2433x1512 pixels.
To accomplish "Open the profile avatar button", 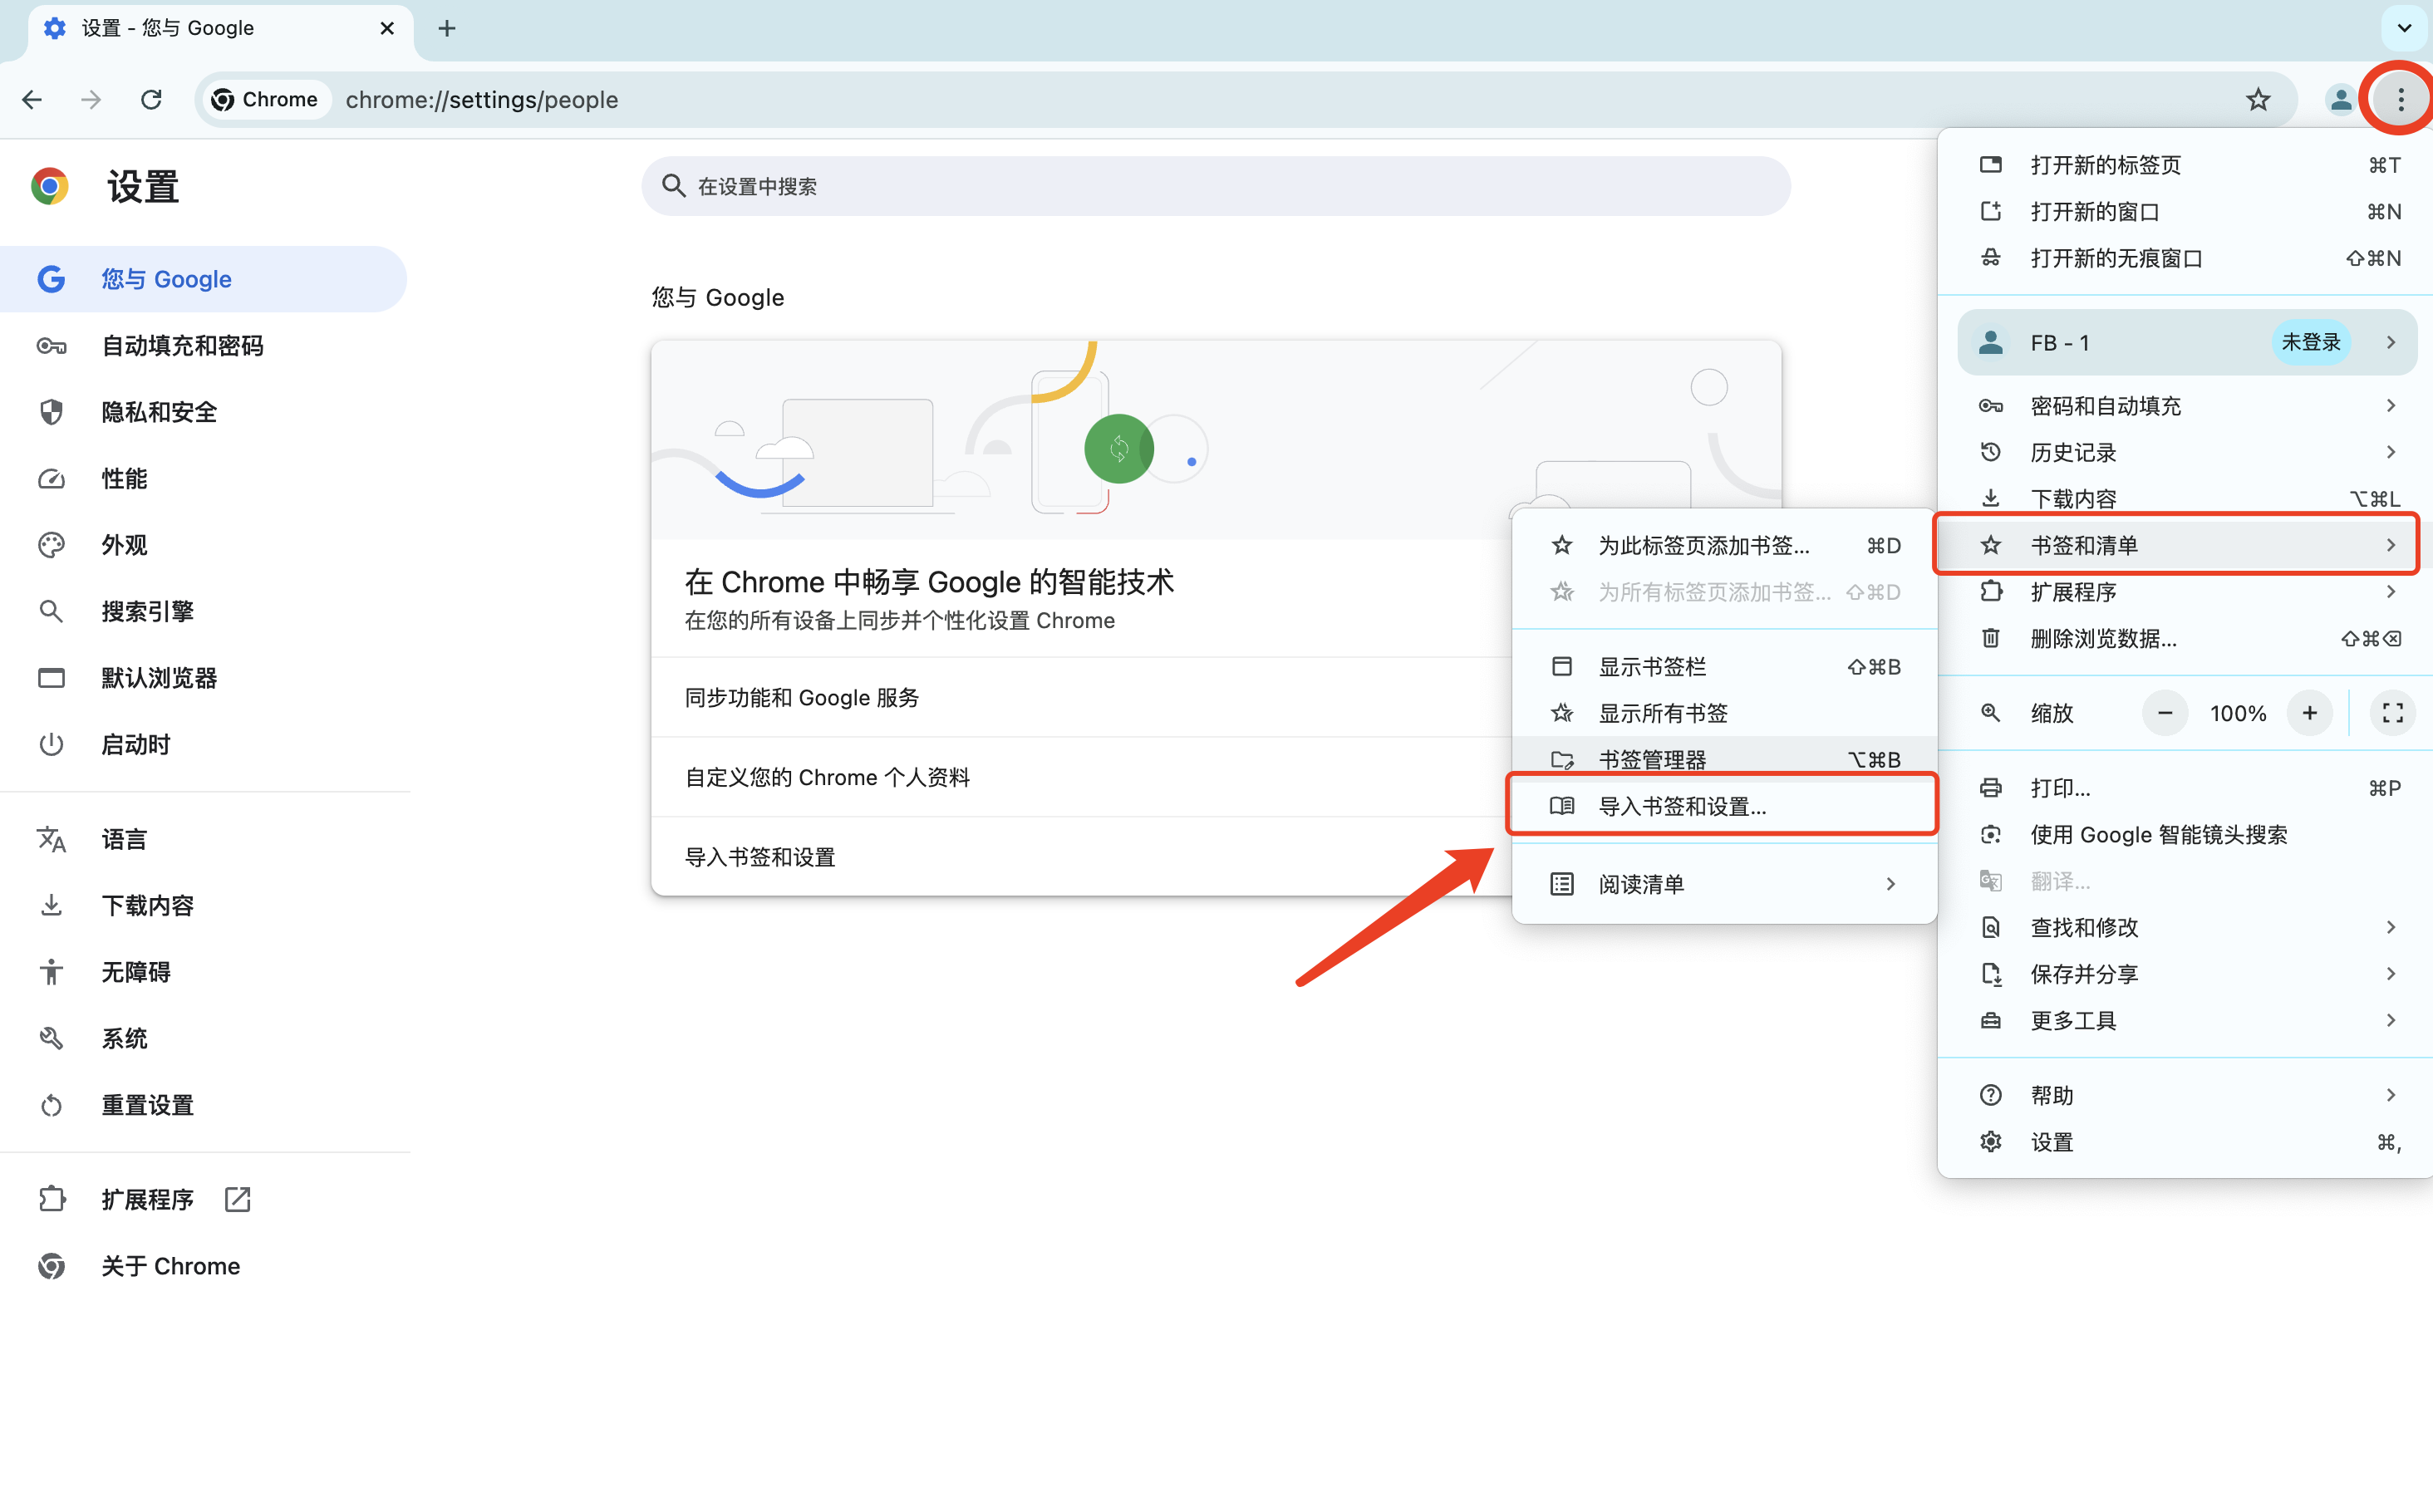I will tap(2340, 99).
